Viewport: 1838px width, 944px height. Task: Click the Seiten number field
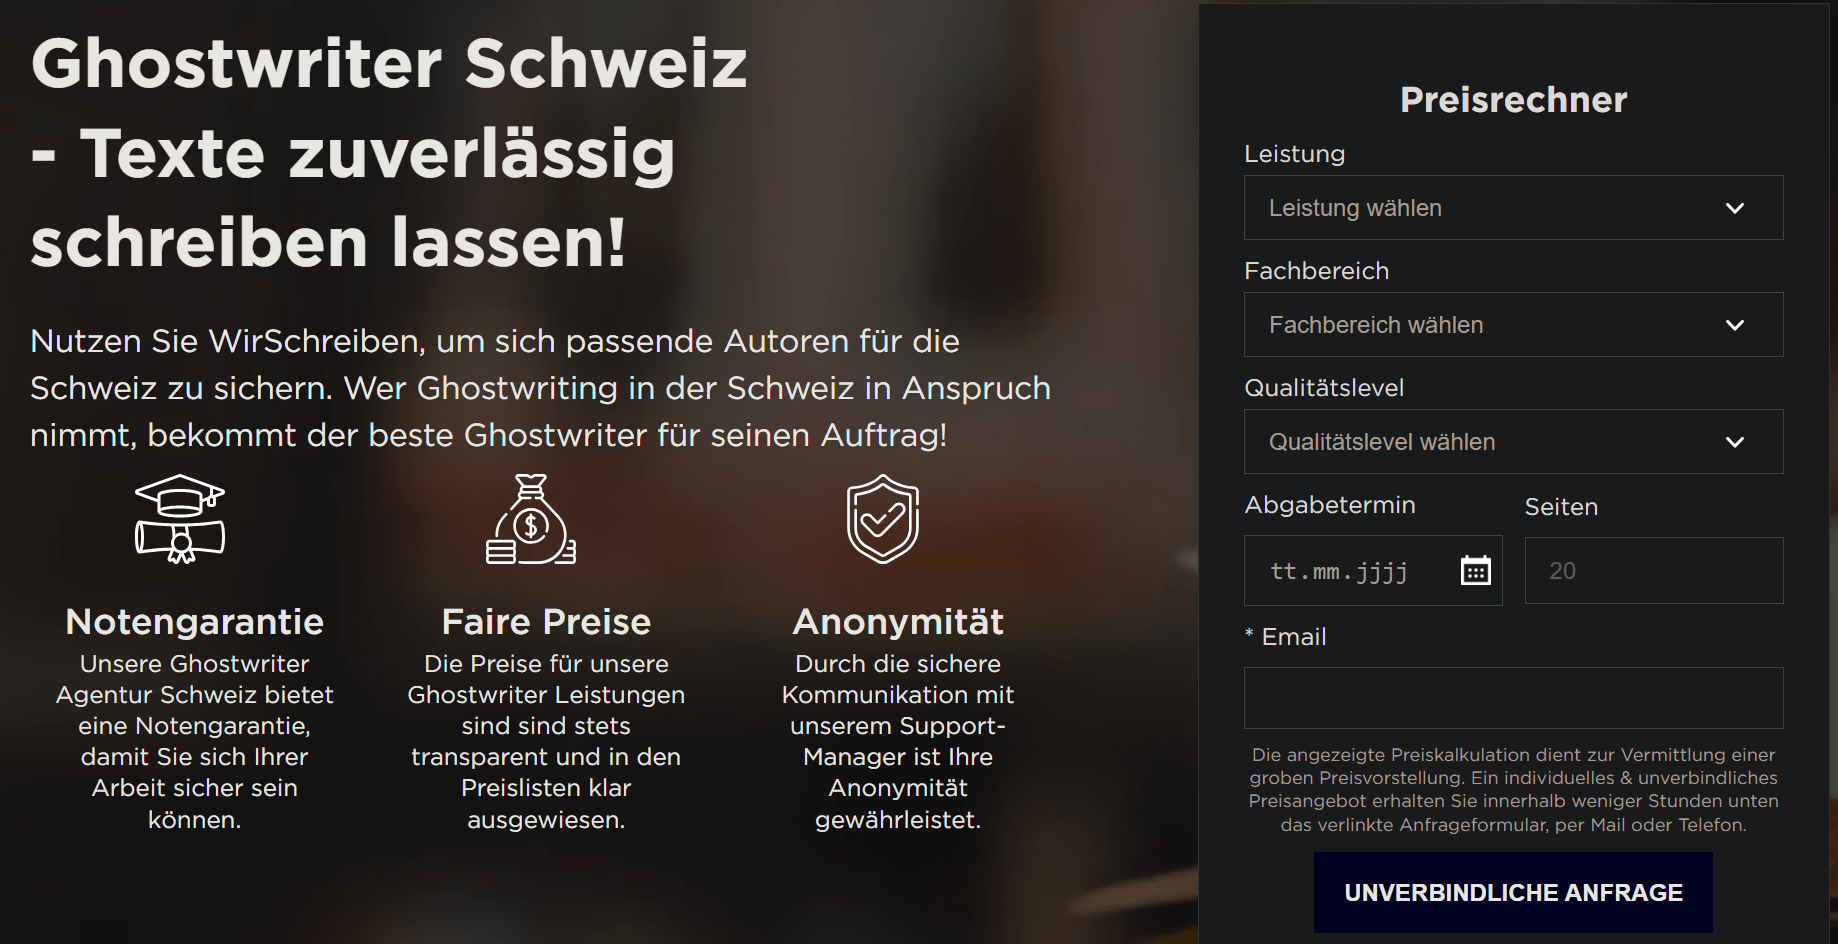click(1654, 571)
